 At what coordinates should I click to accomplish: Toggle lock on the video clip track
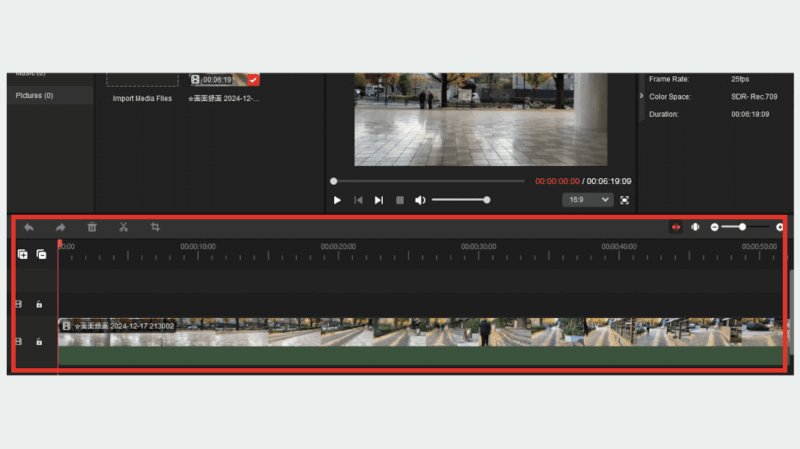39,342
